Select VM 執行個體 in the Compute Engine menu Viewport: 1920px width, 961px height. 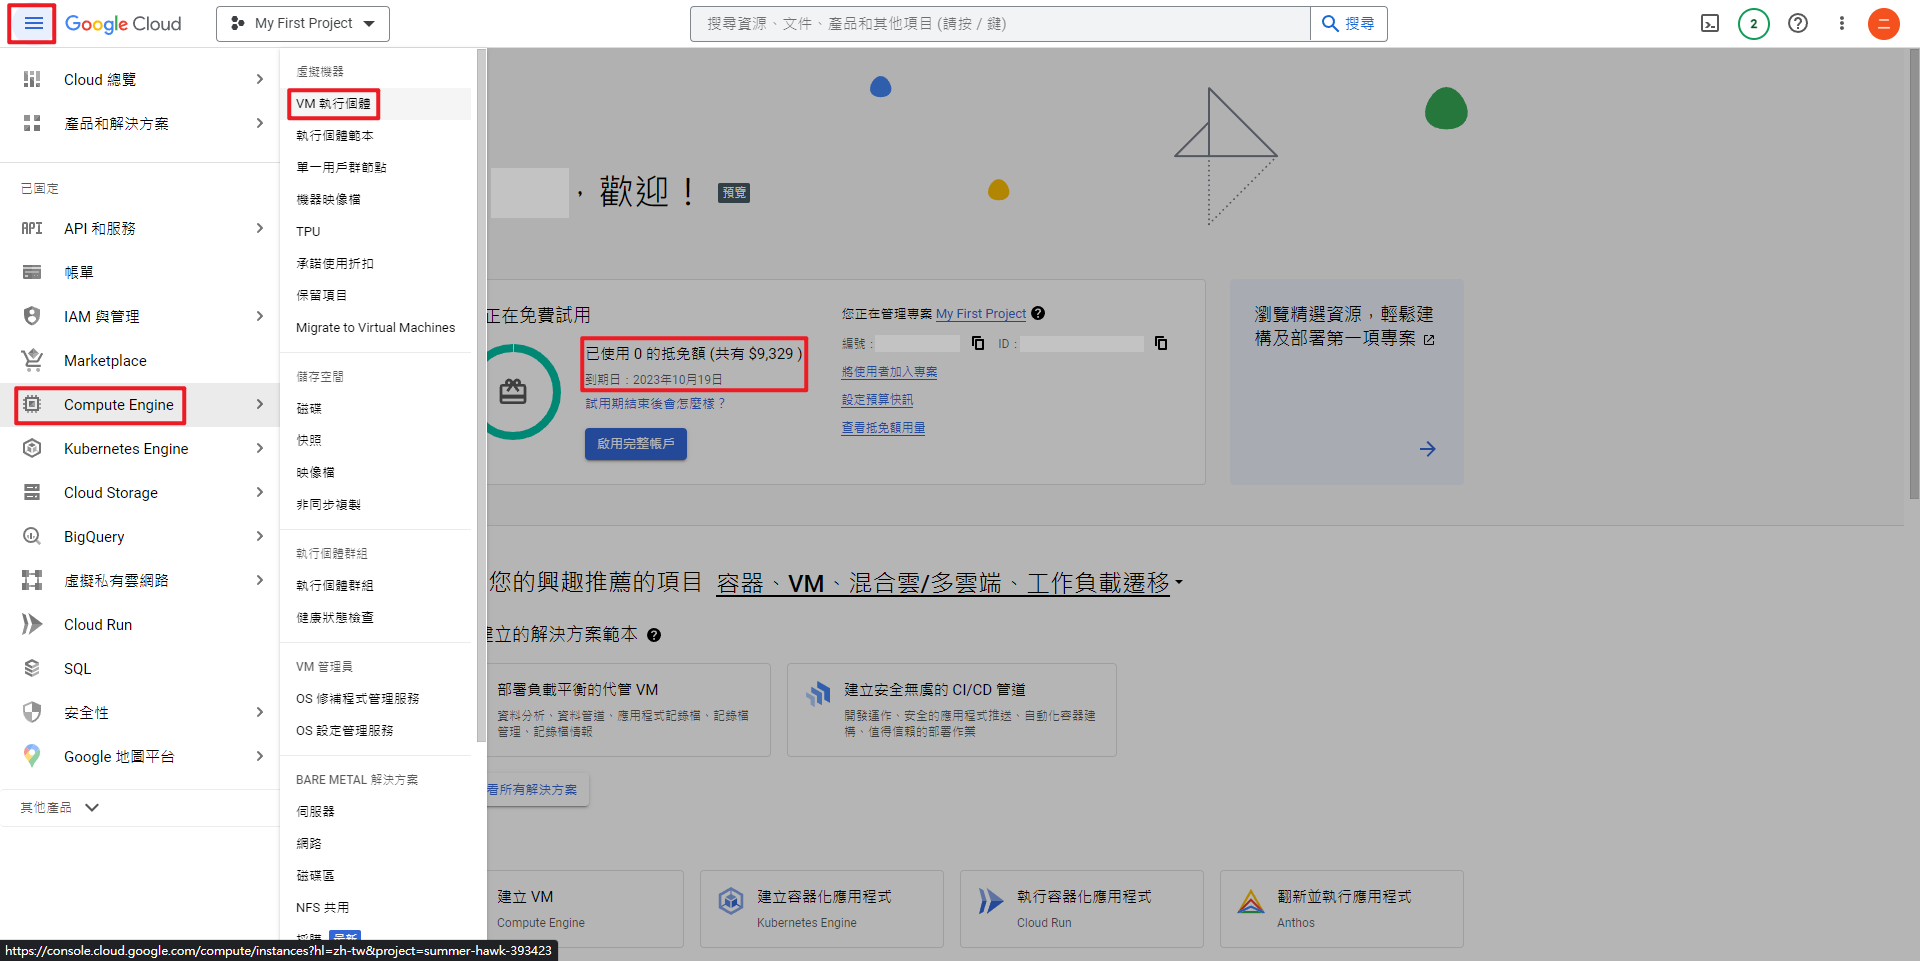coord(333,103)
